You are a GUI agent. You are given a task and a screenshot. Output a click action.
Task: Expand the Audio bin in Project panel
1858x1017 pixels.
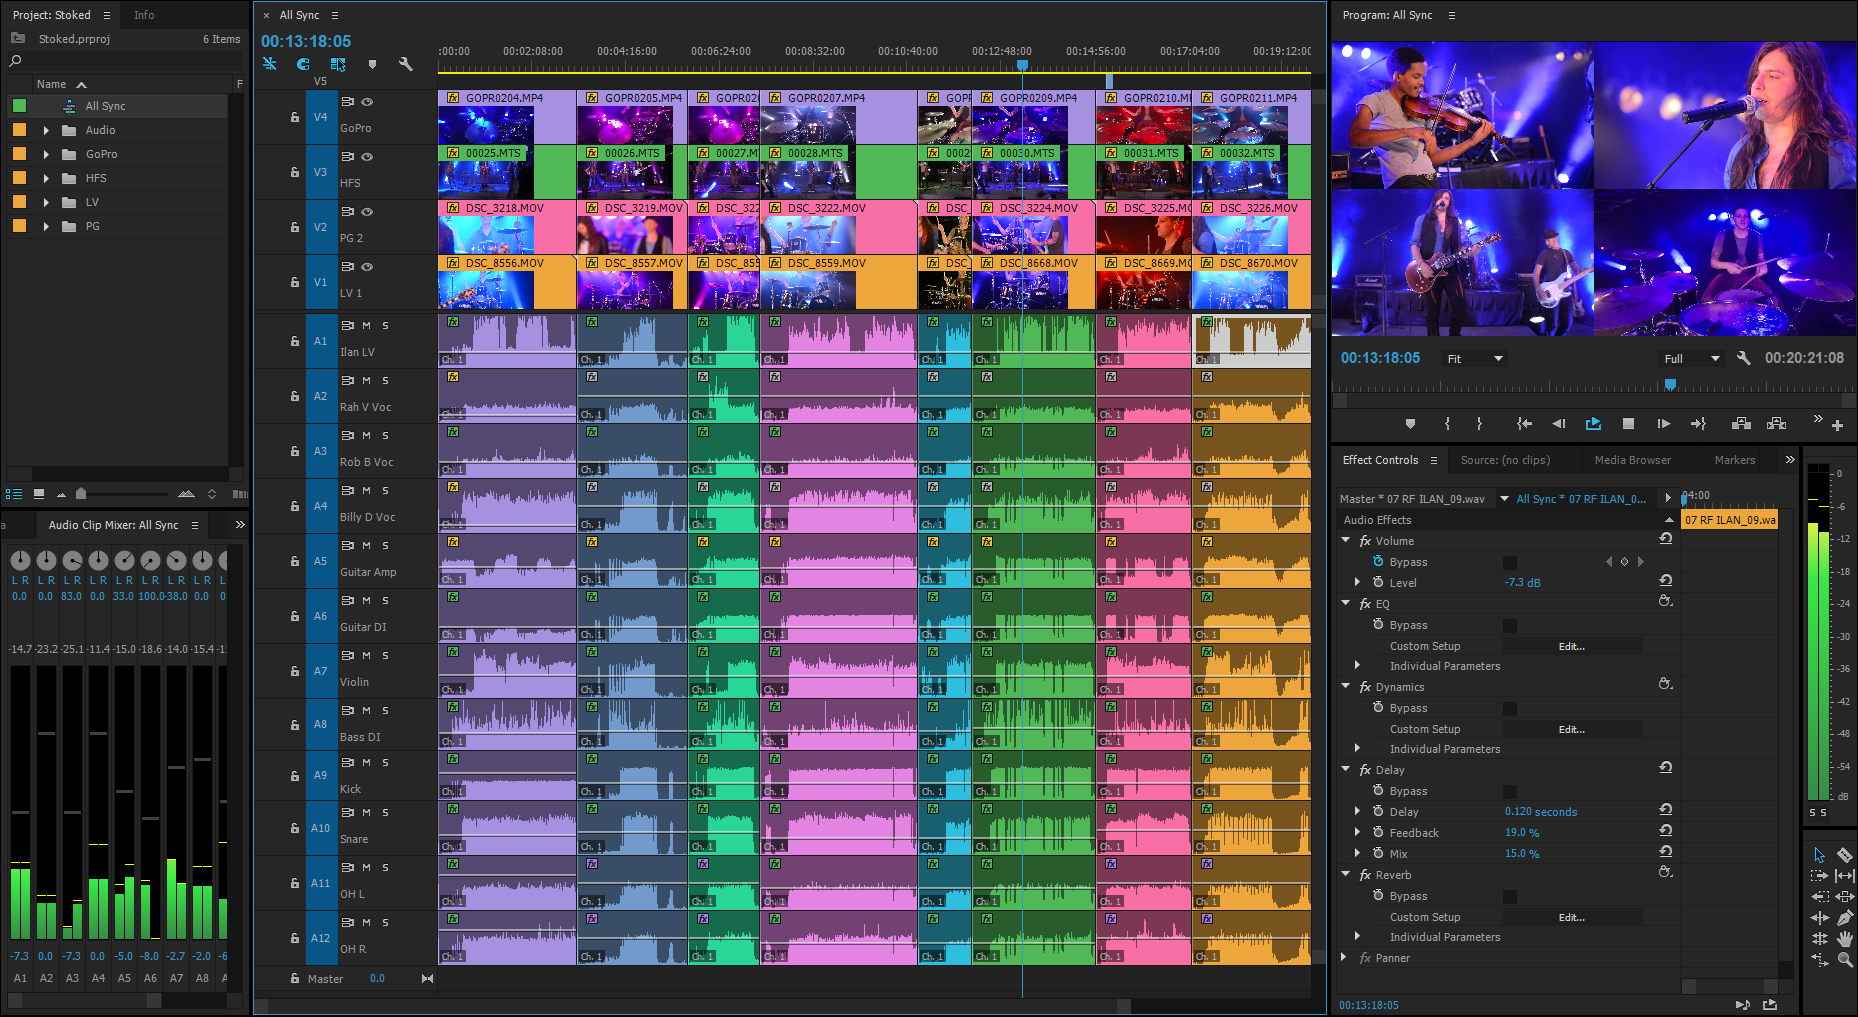[x=46, y=130]
